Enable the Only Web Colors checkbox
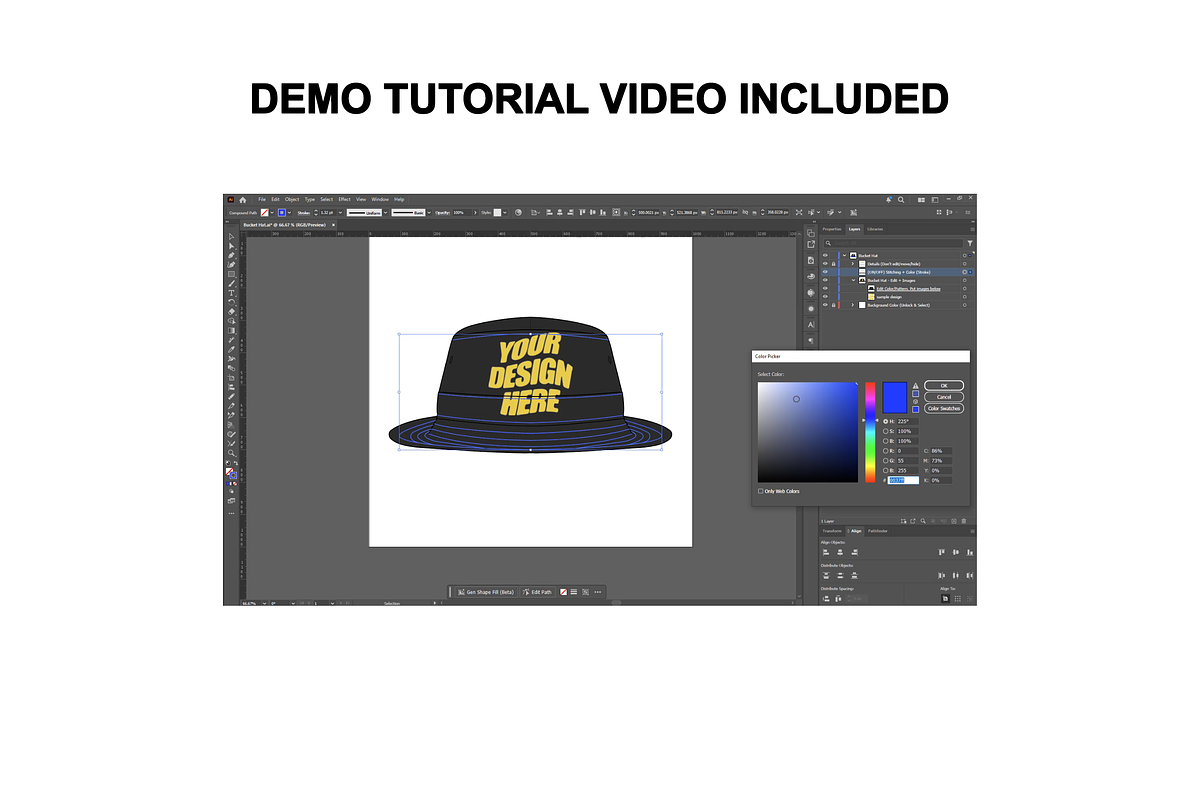The height and width of the screenshot is (800, 1200). pyautogui.click(x=760, y=491)
